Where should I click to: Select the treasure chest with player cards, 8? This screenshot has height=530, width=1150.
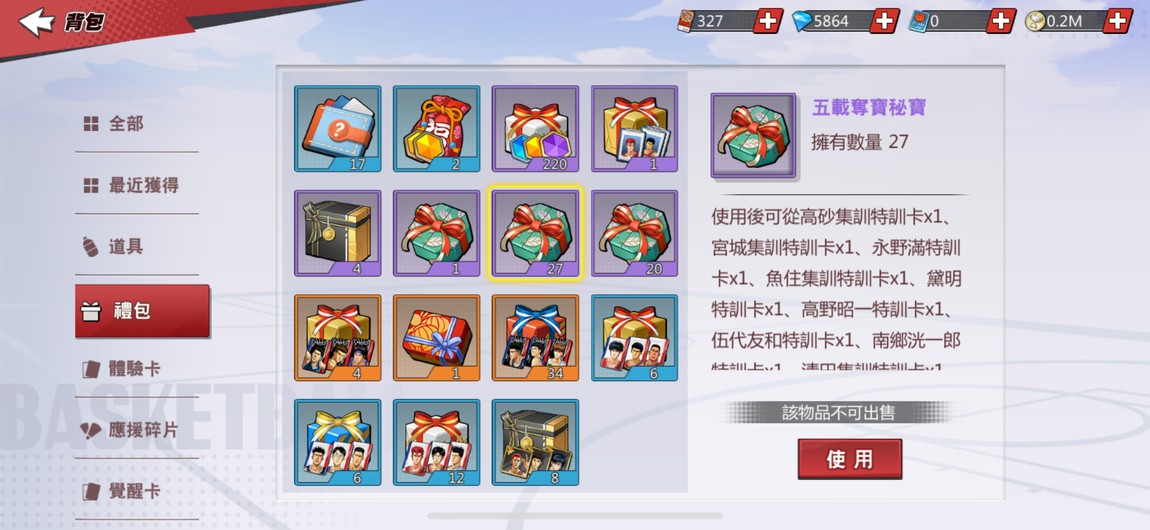click(x=535, y=442)
